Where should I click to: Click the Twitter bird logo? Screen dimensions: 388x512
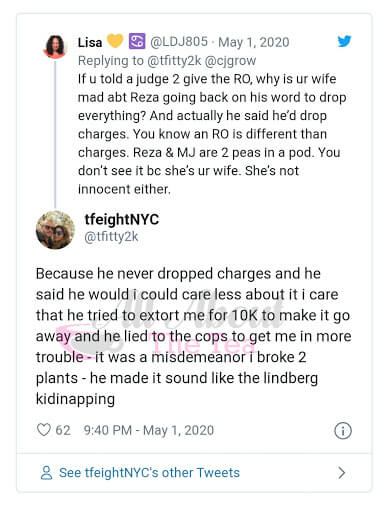point(344,41)
